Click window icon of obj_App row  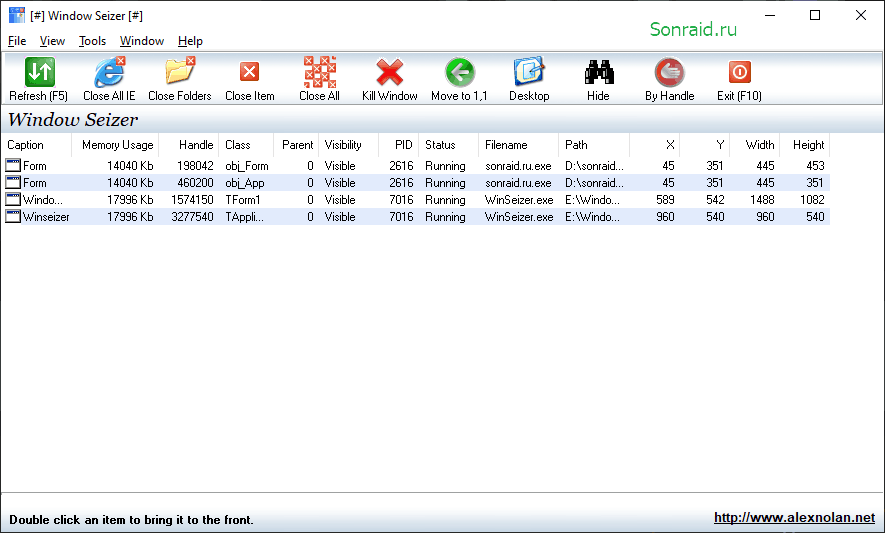pos(13,182)
